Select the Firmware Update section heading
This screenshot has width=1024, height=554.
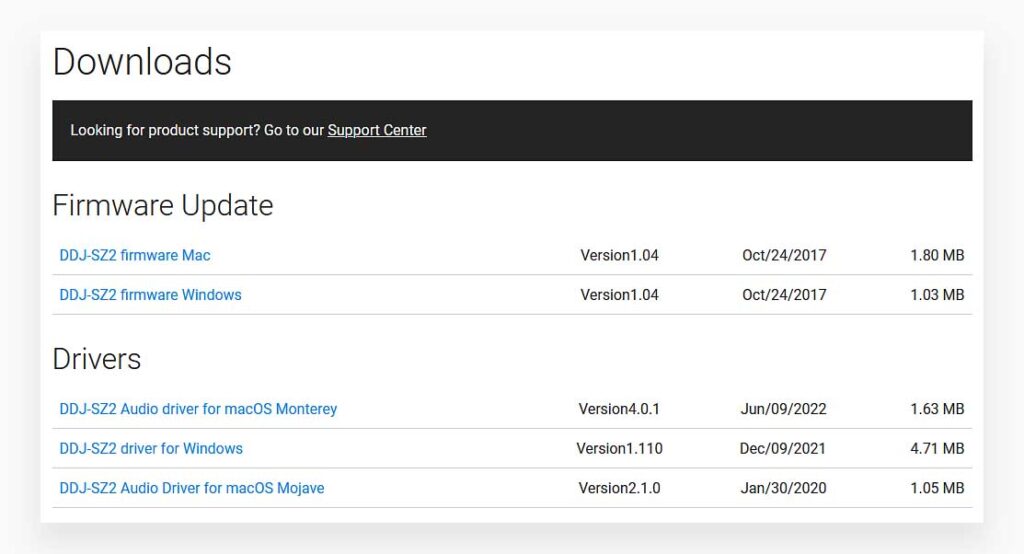[x=163, y=205]
